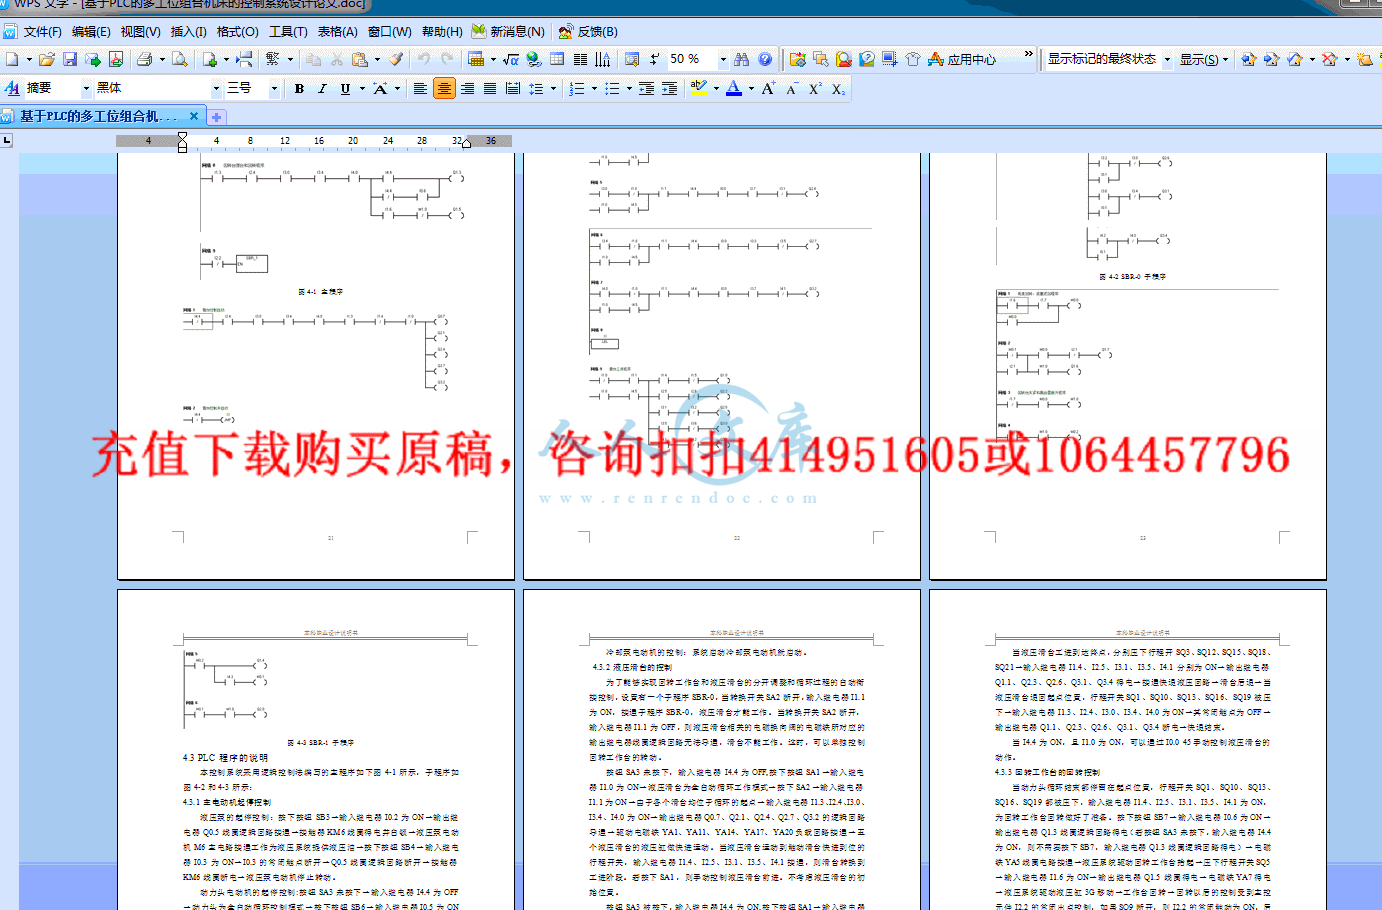This screenshot has height=910, width=1382.
Task: Toggle underline formatting
Action: pos(345,89)
